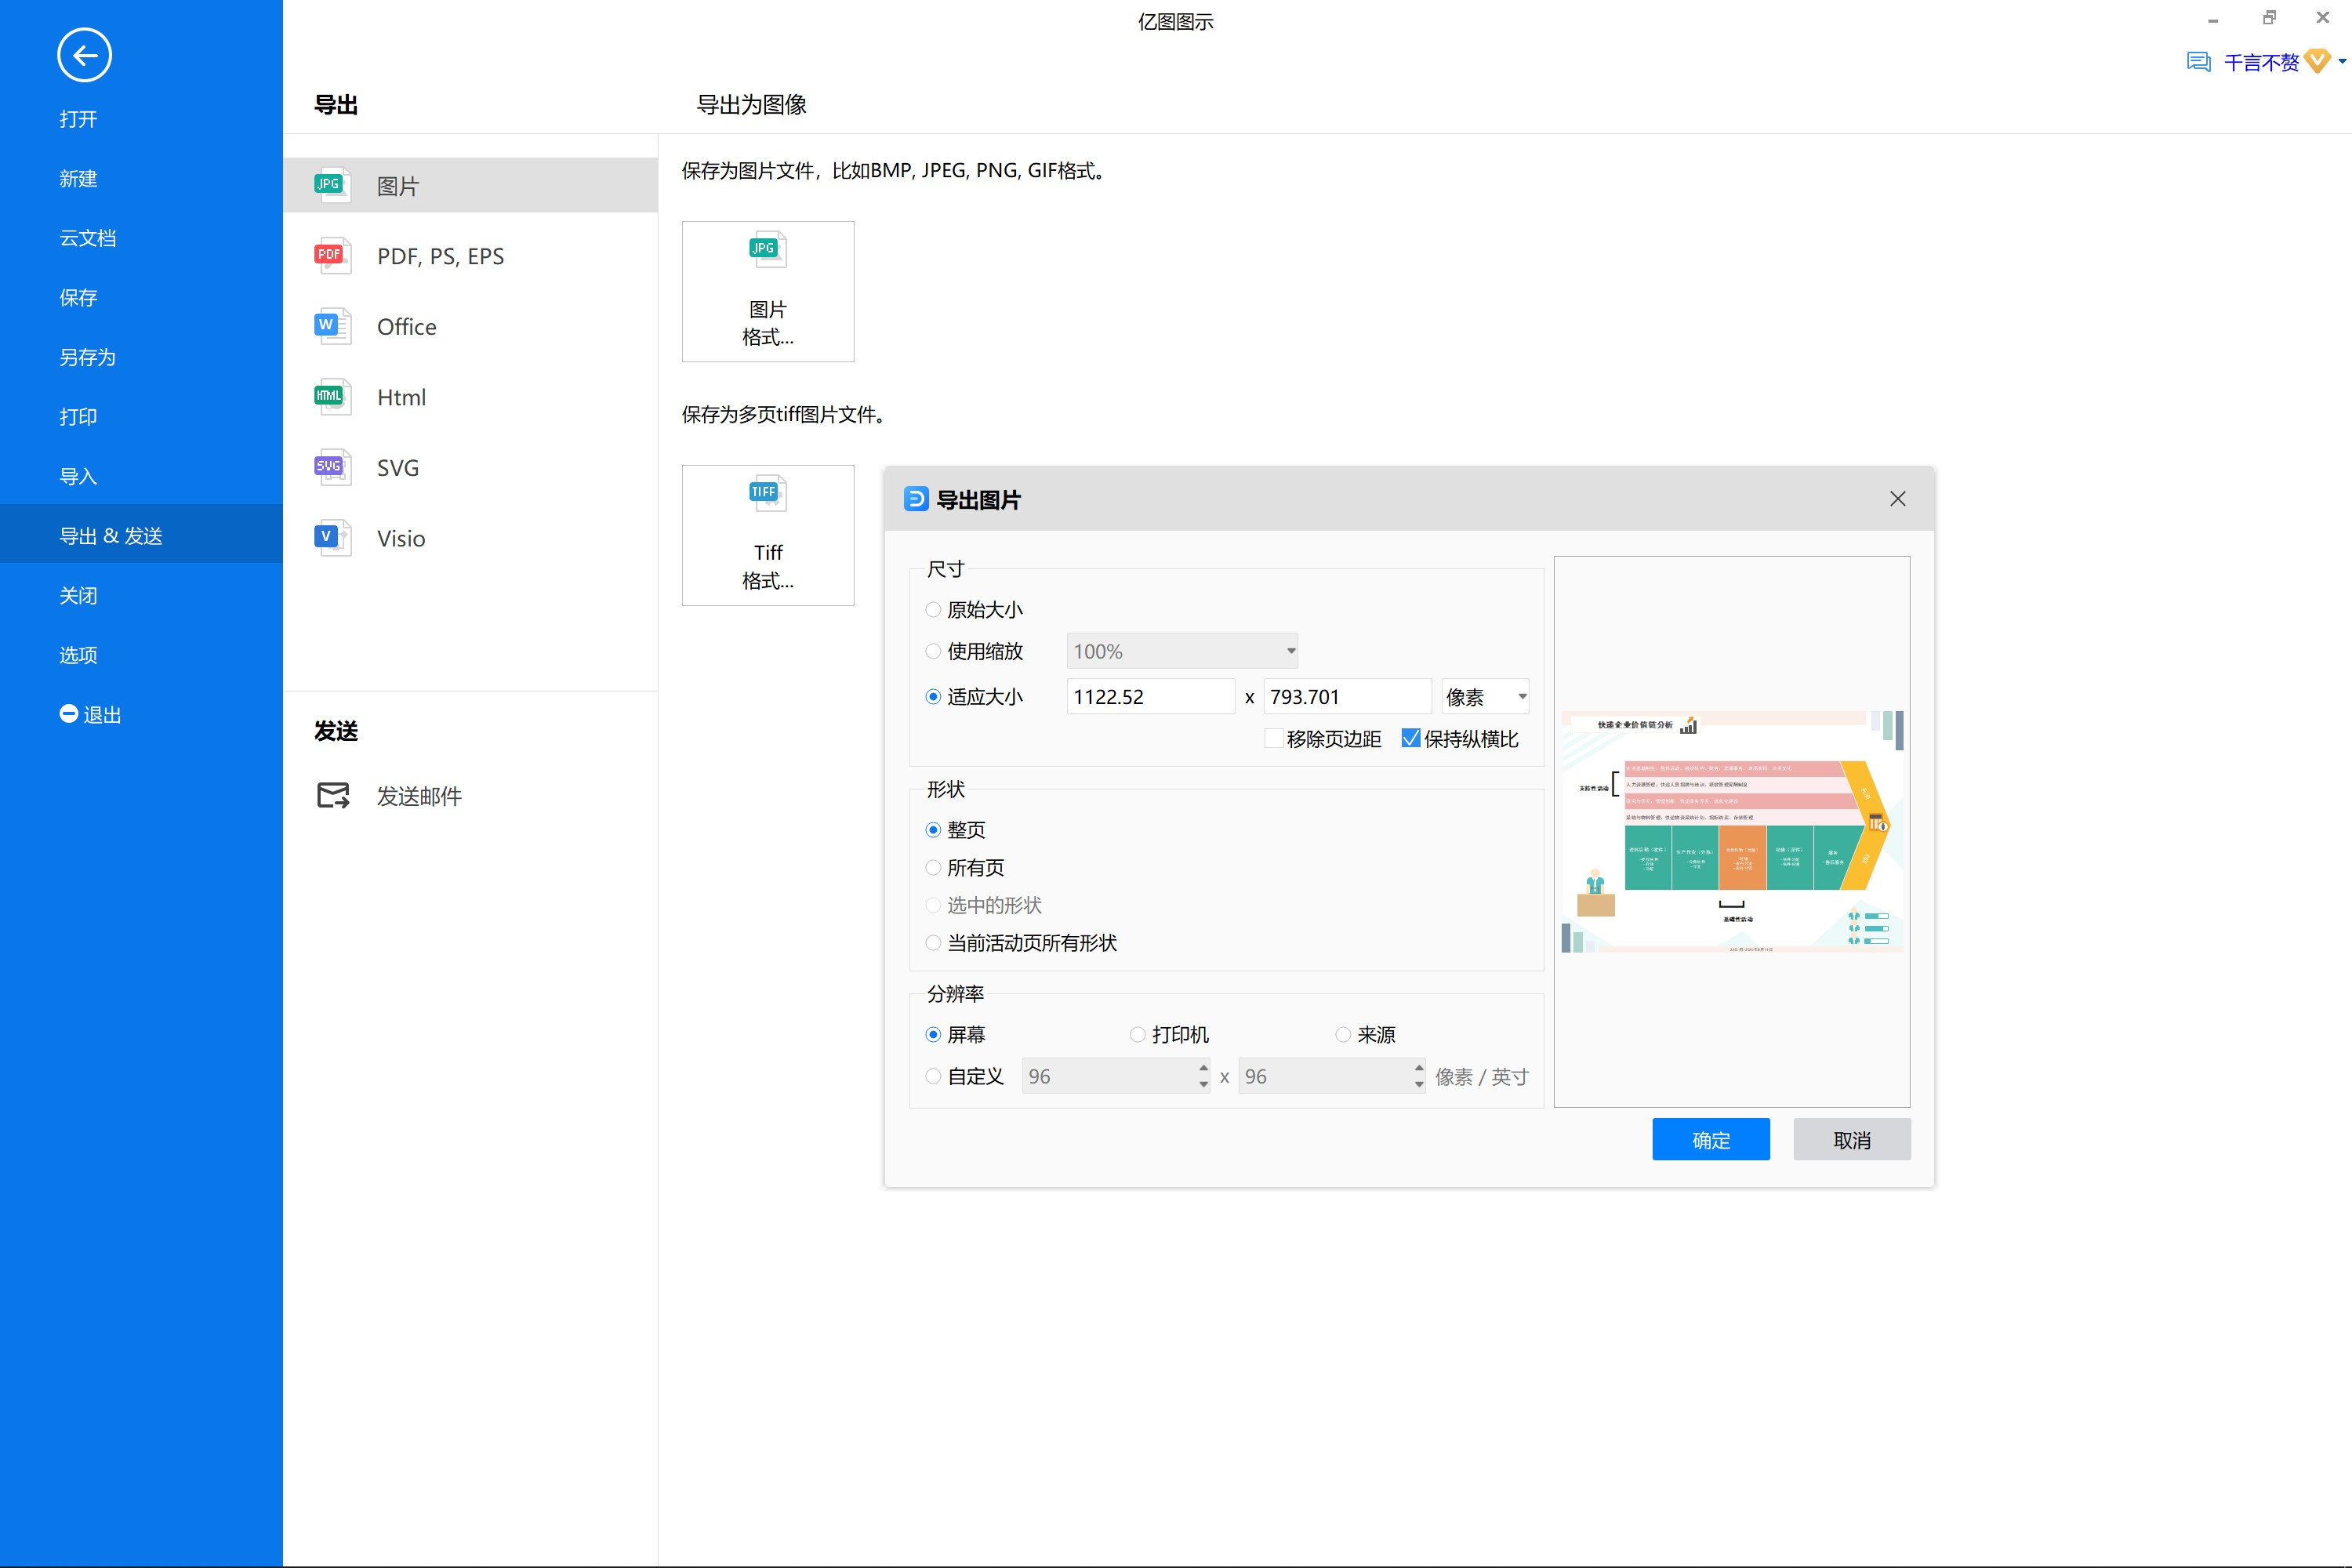Open 导入 in the sidebar
The image size is (2352, 1568).
pyautogui.click(x=78, y=476)
